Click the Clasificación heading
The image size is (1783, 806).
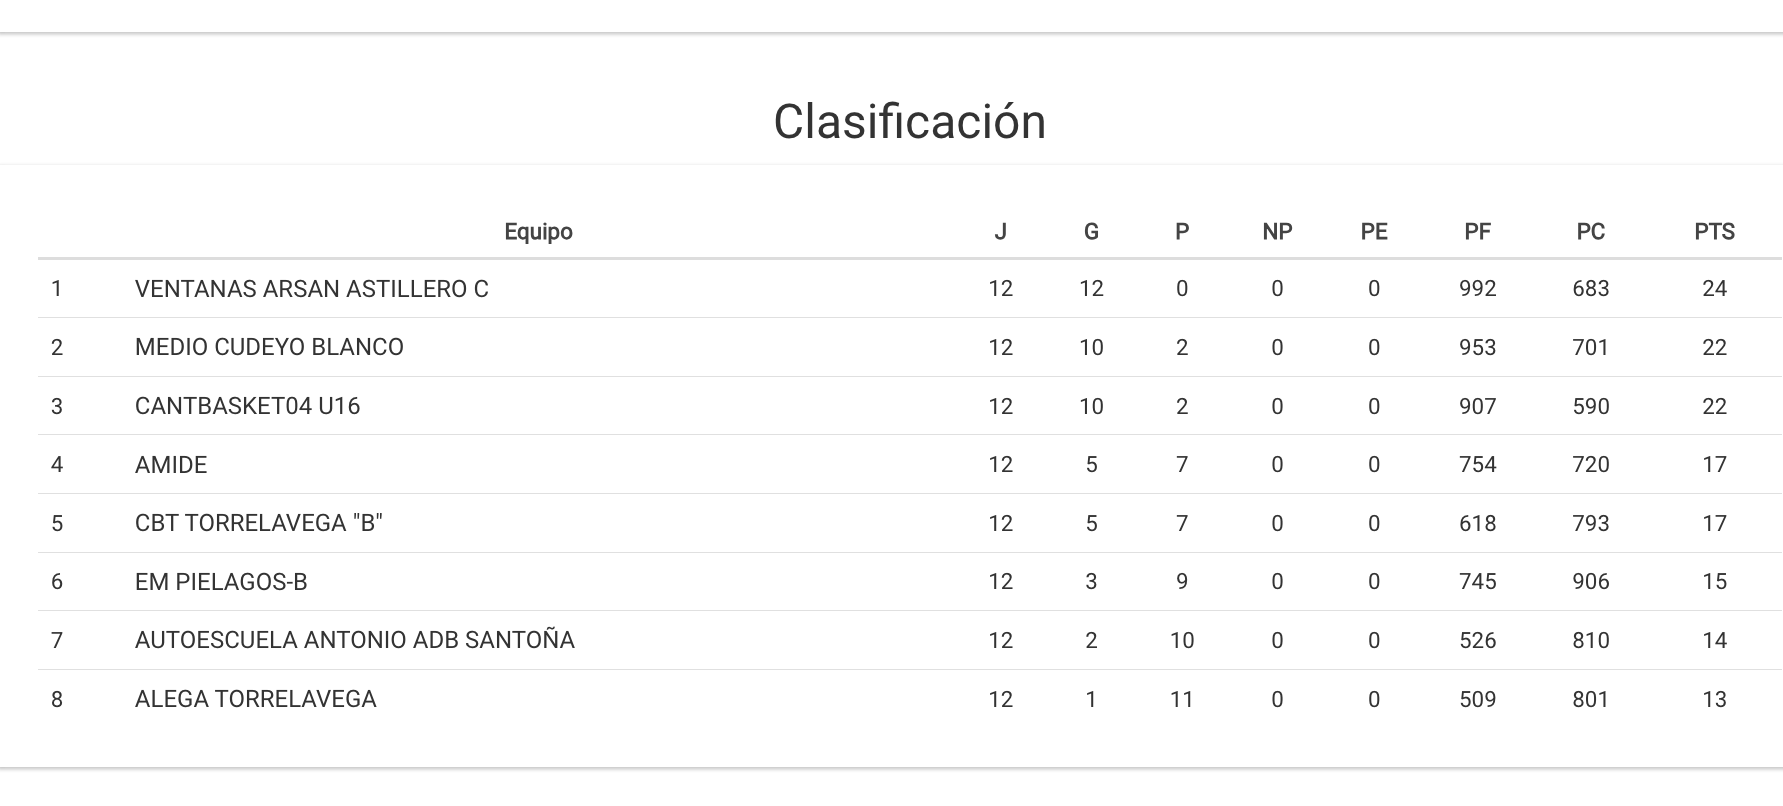(909, 122)
